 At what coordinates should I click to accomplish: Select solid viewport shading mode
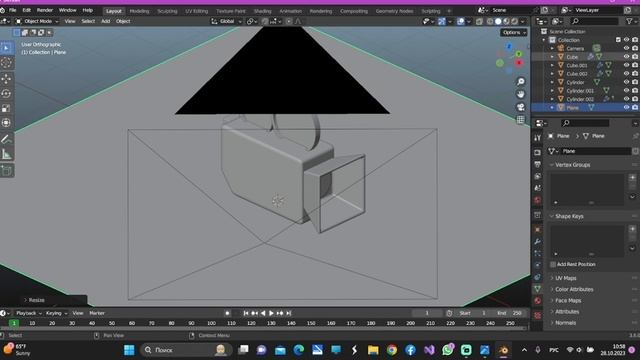[x=498, y=21]
